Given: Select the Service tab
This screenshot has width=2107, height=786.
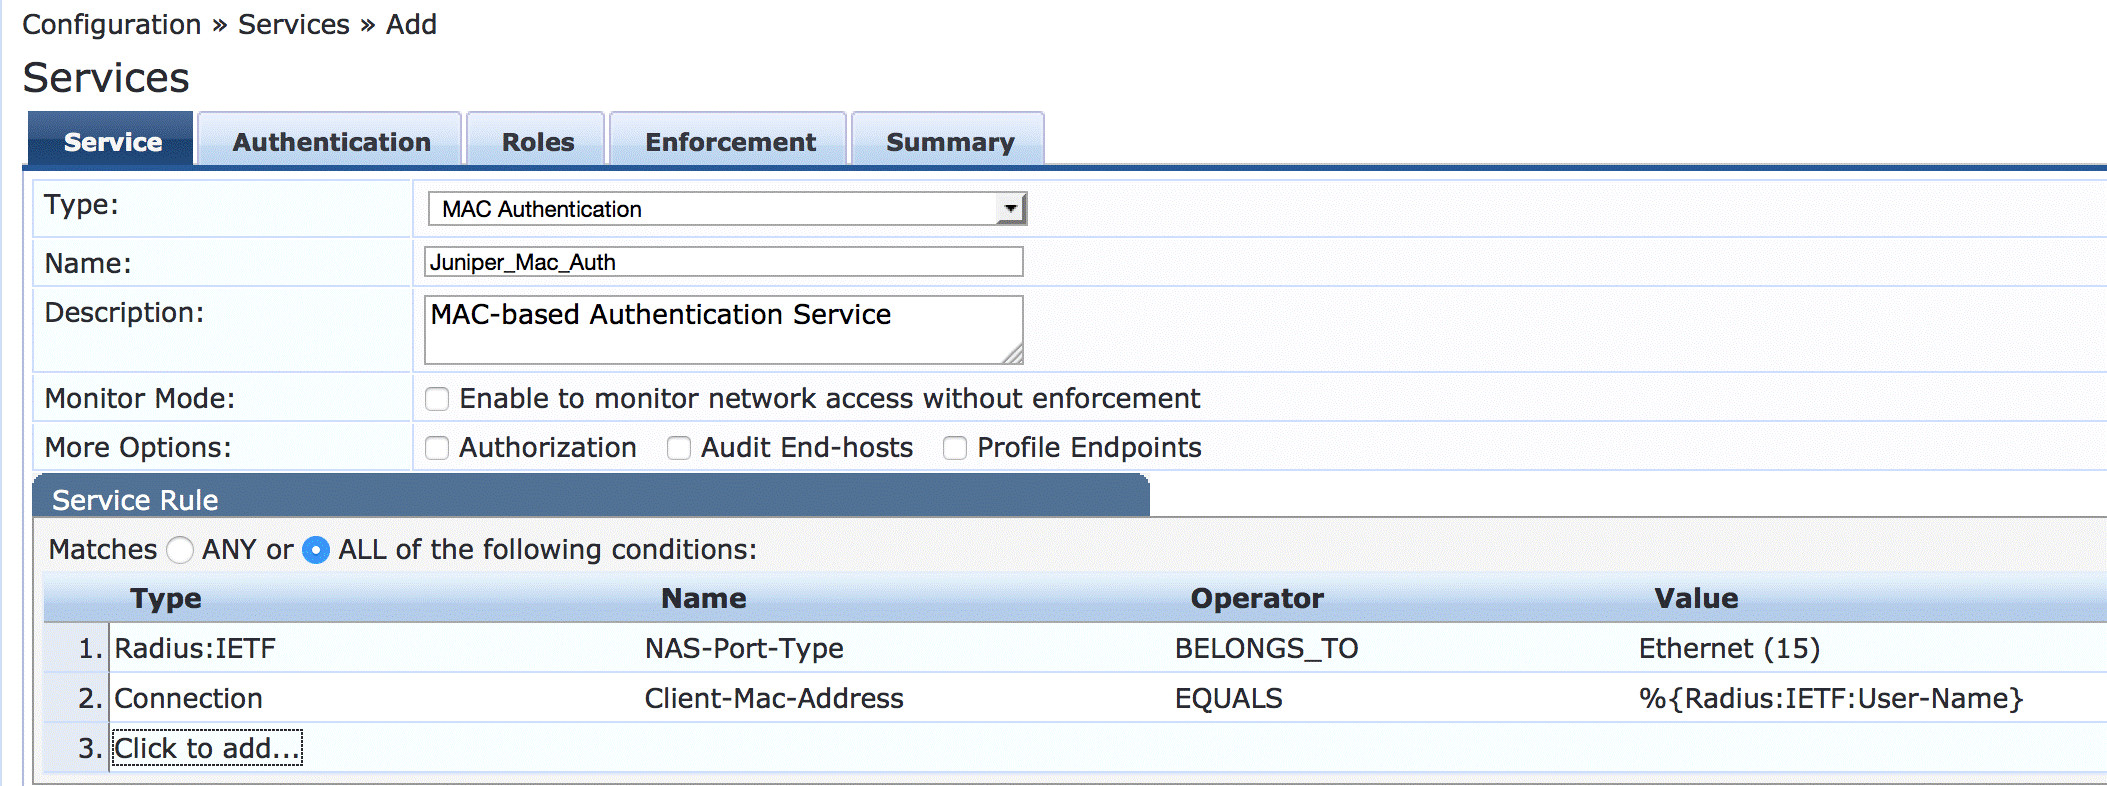Looking at the screenshot, I should (112, 142).
